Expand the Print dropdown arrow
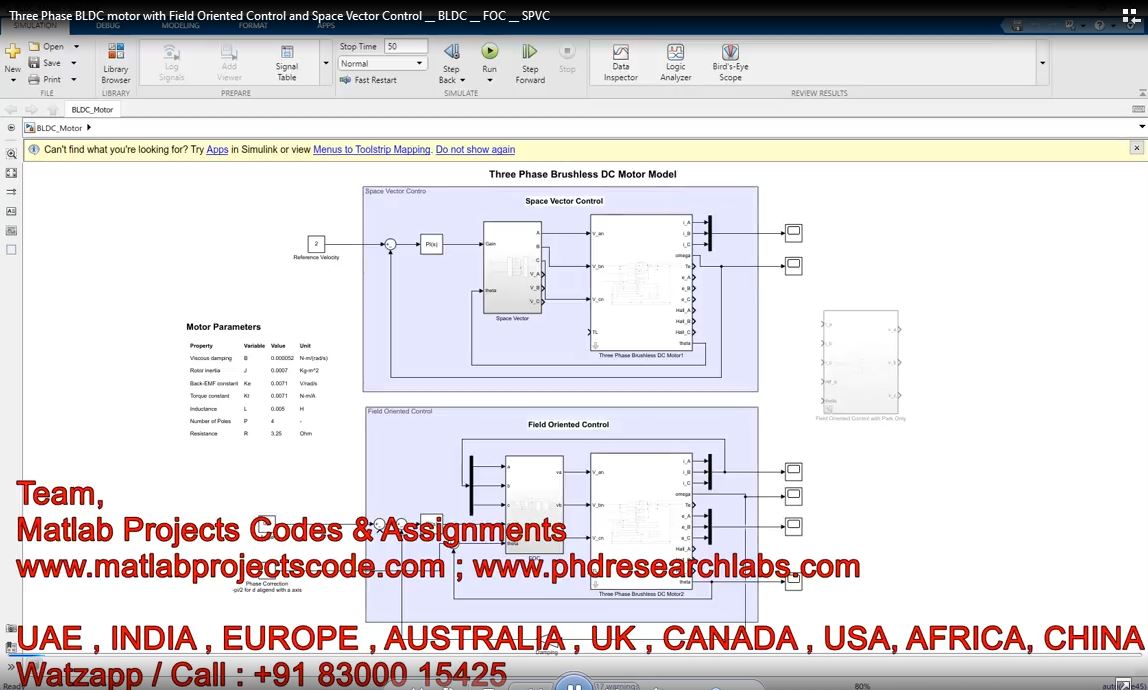This screenshot has width=1148, height=690. pos(73,79)
